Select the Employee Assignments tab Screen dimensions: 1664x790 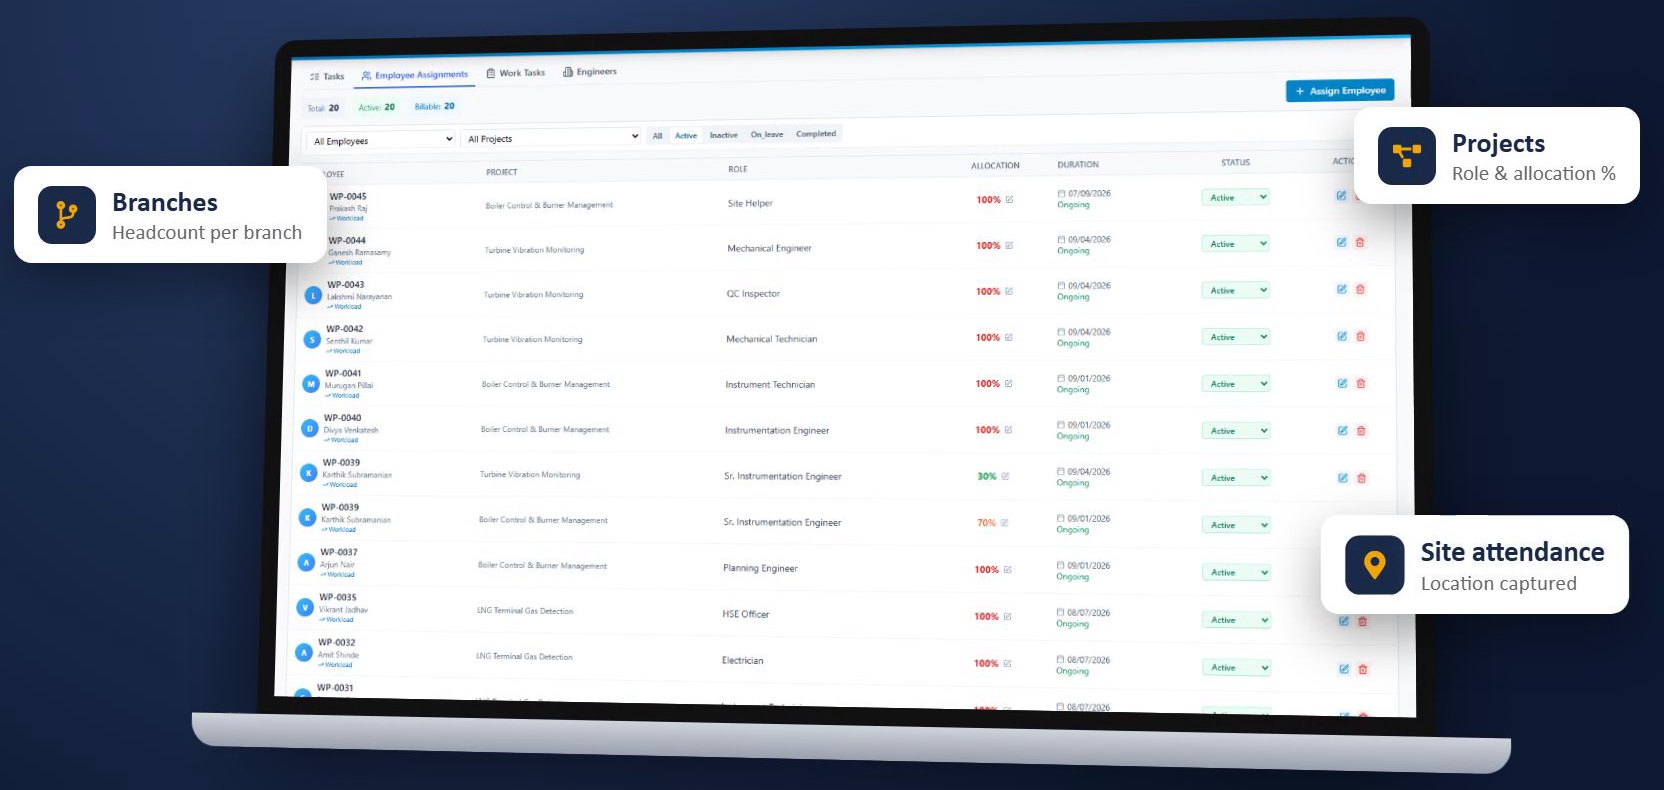(414, 75)
